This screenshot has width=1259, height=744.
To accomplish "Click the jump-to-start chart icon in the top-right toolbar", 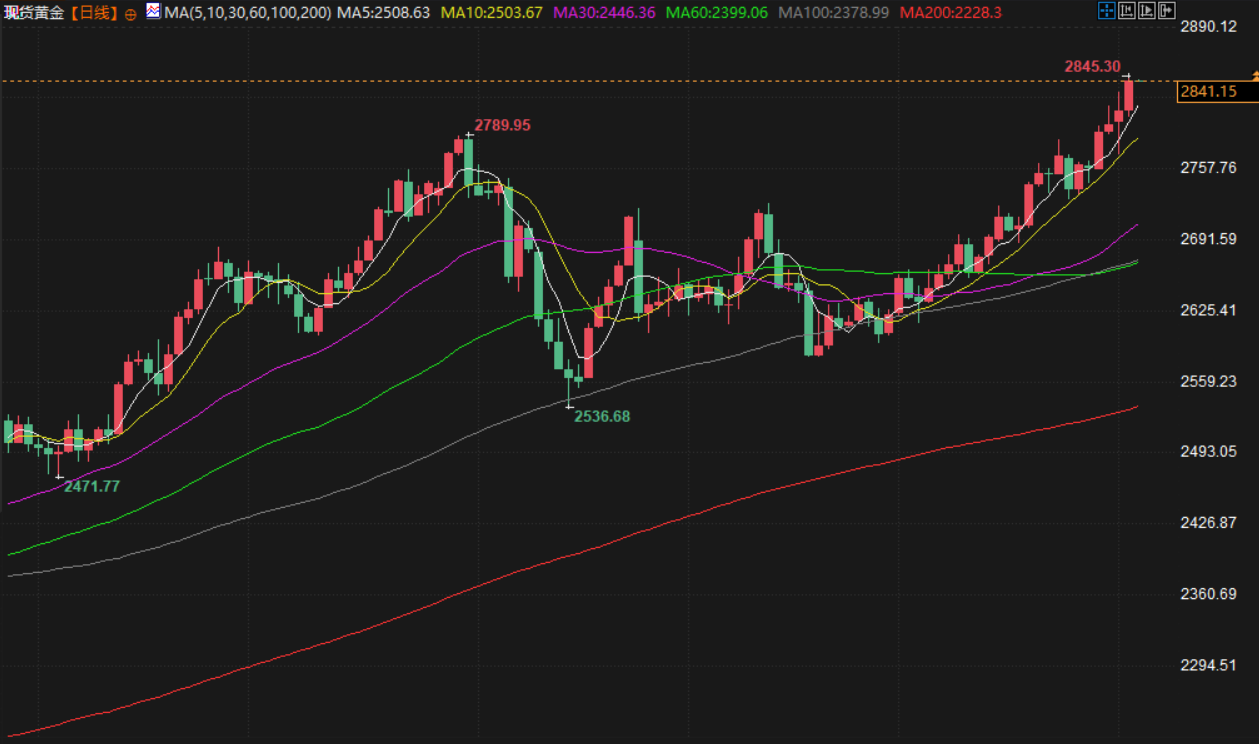I will point(1126,12).
